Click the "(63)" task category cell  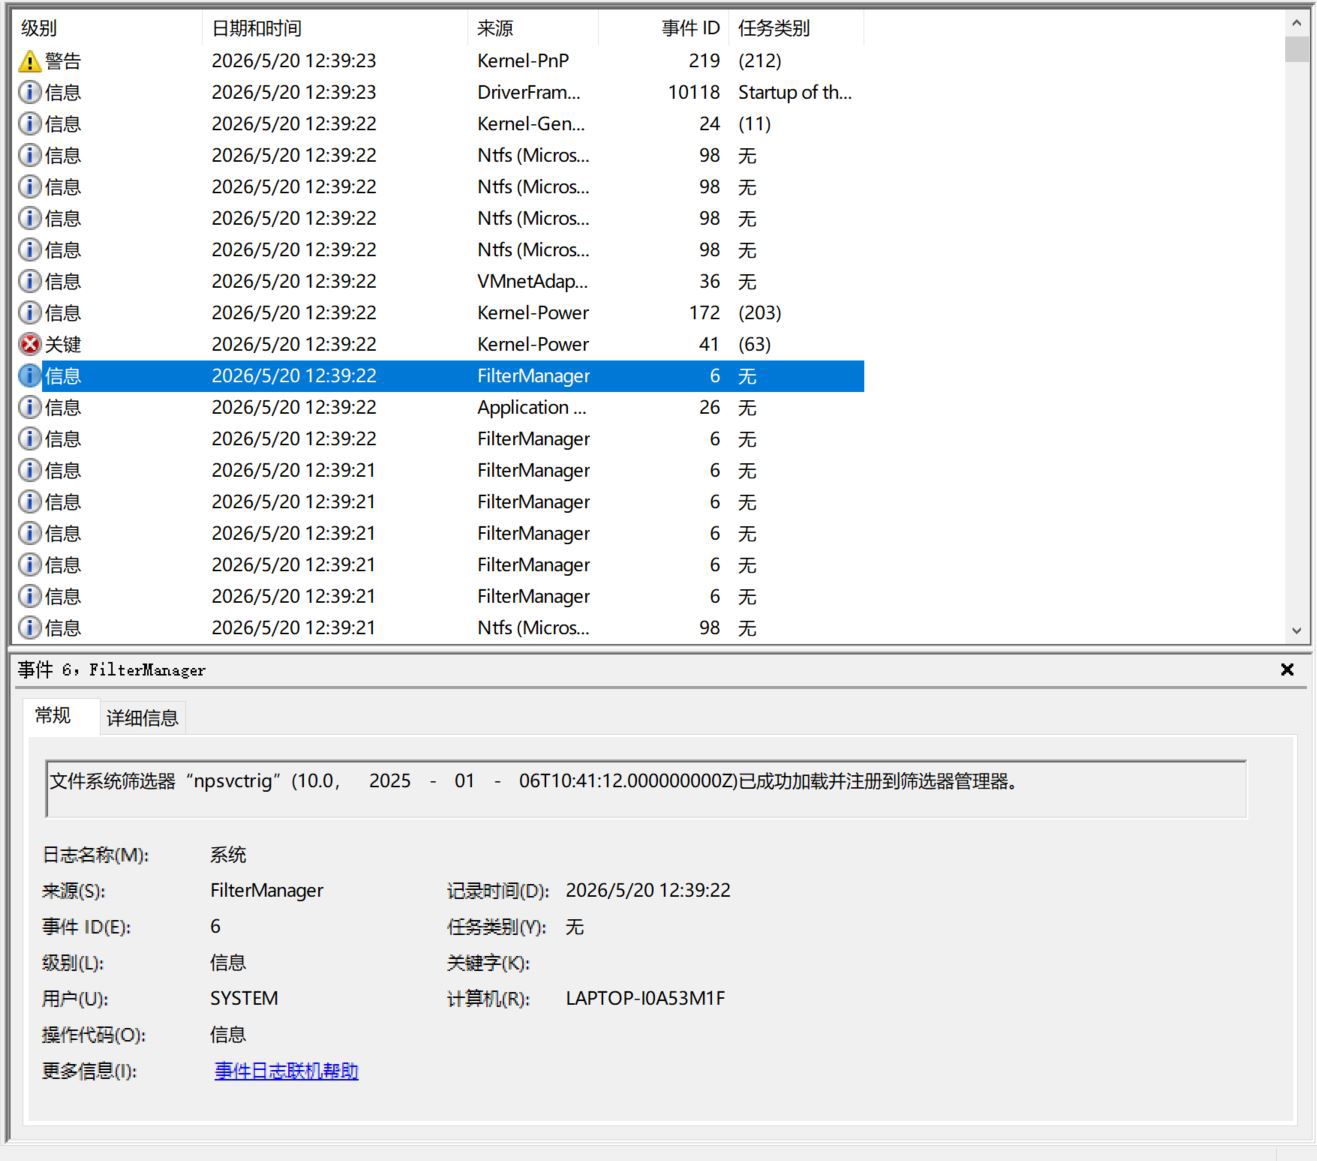click(x=754, y=344)
